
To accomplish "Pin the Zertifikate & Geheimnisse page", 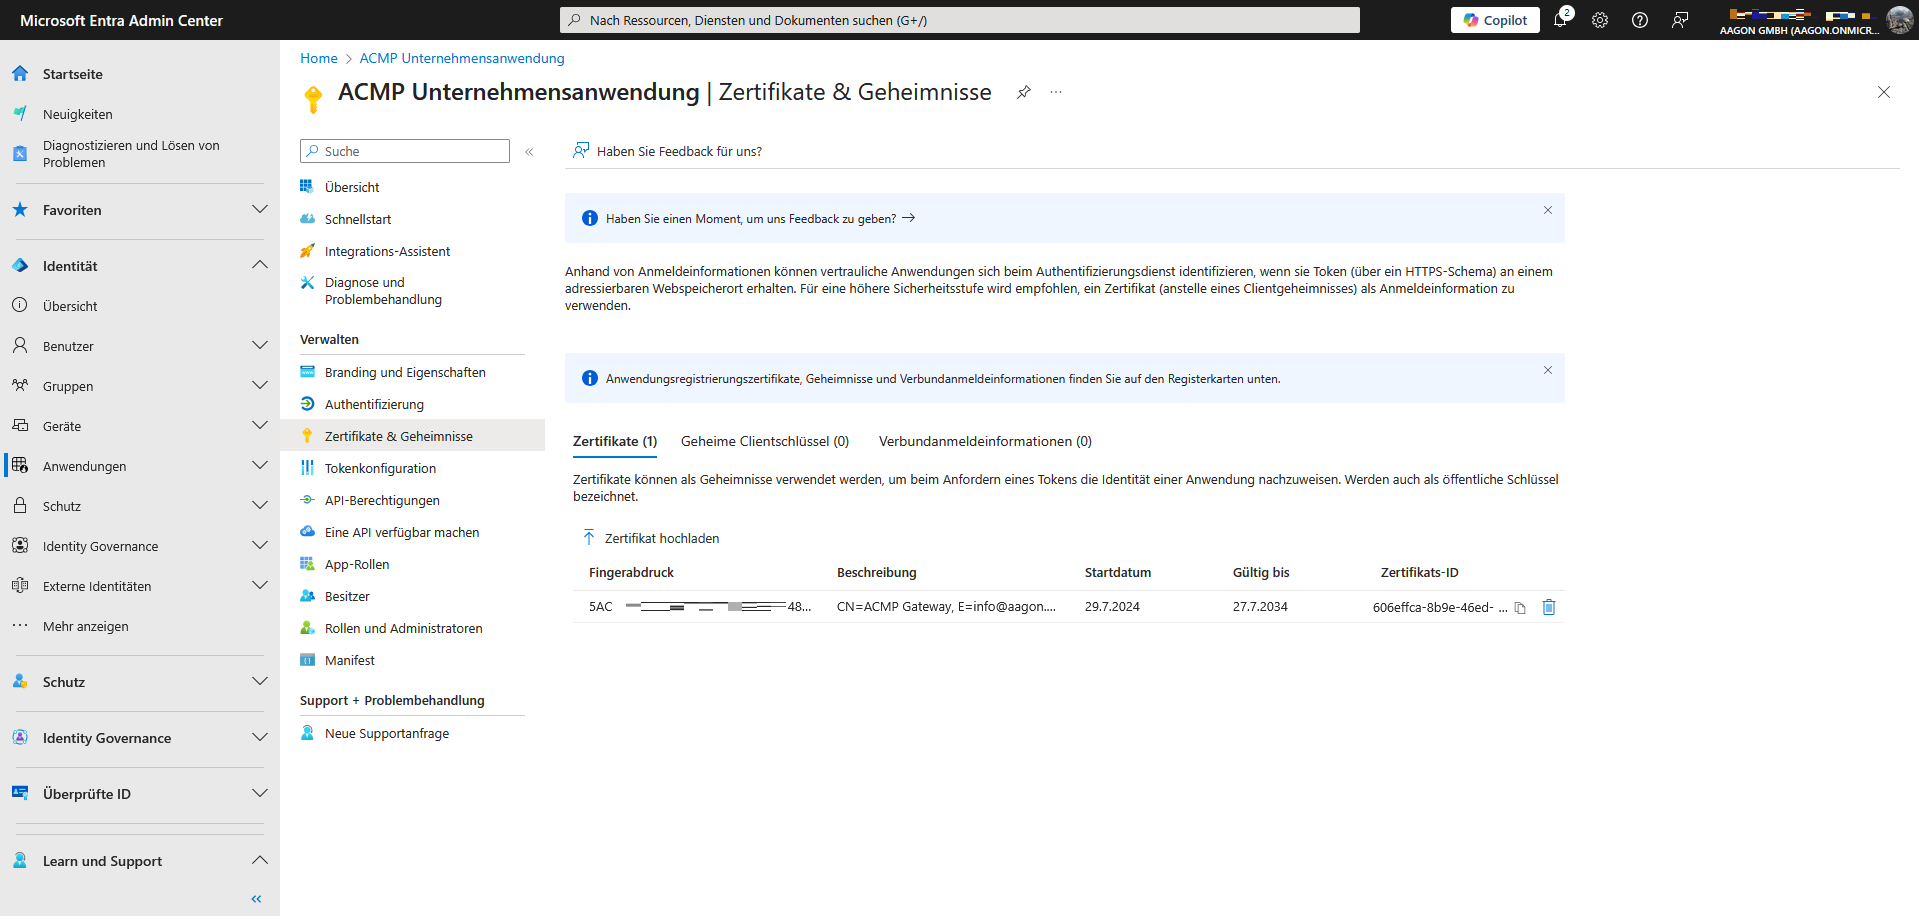I will click(1023, 92).
